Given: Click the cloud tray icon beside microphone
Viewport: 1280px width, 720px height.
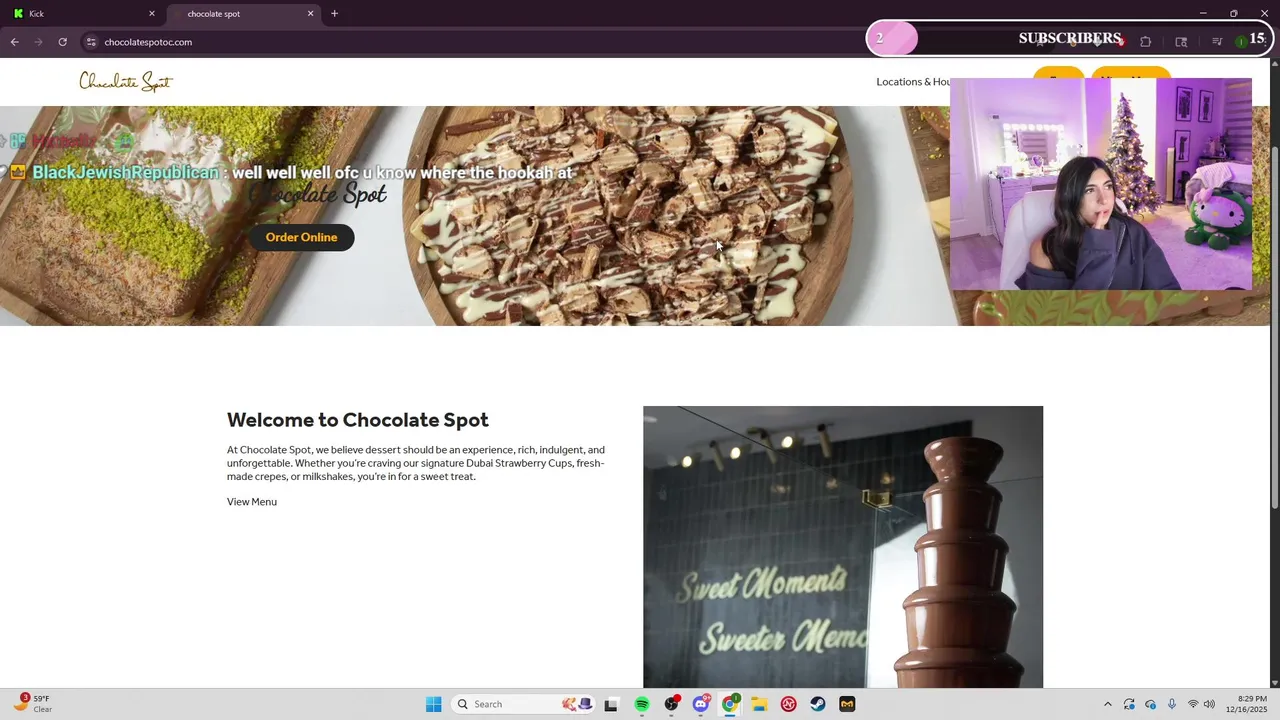Looking at the screenshot, I should click(x=1151, y=704).
